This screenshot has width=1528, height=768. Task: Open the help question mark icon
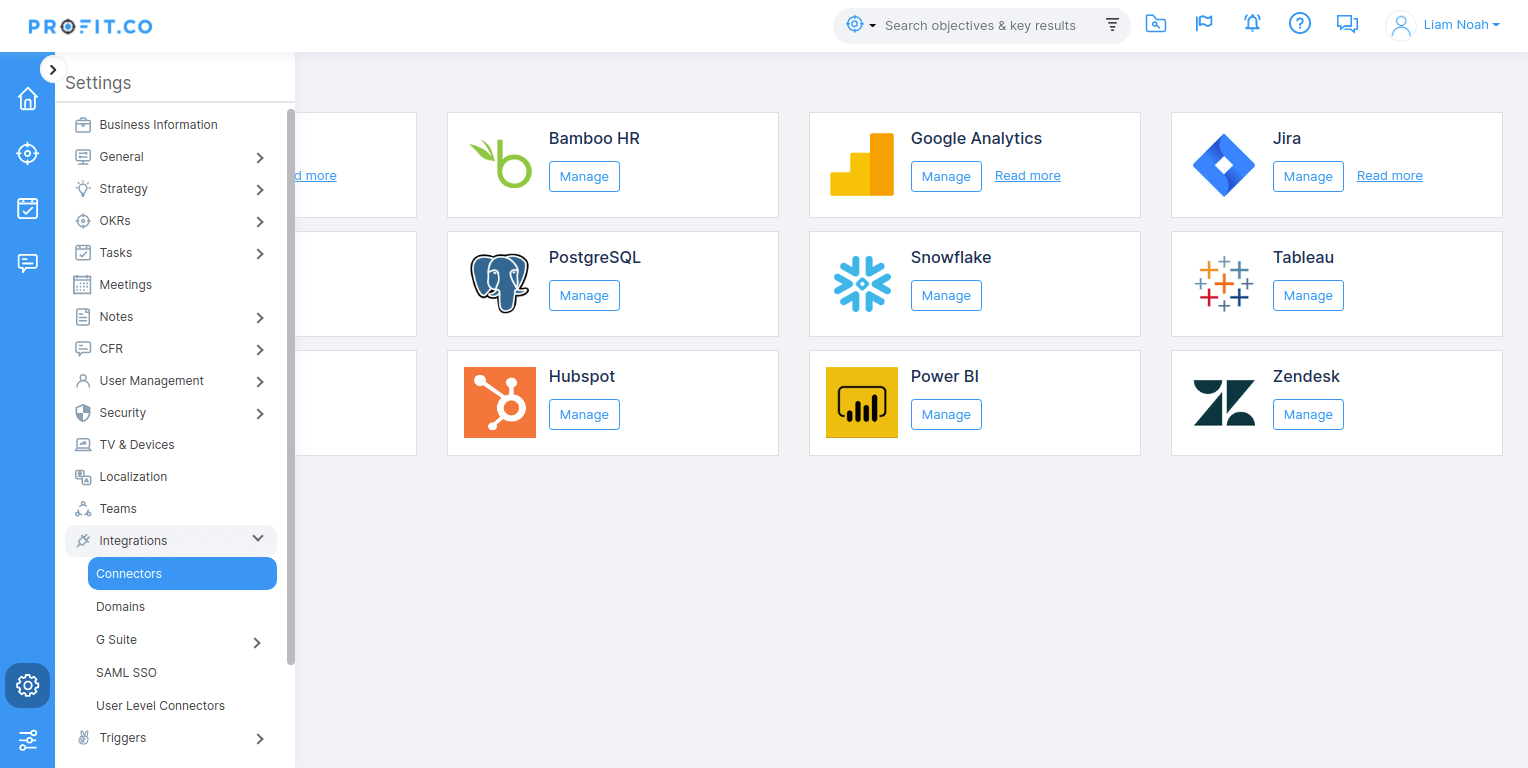(1300, 24)
